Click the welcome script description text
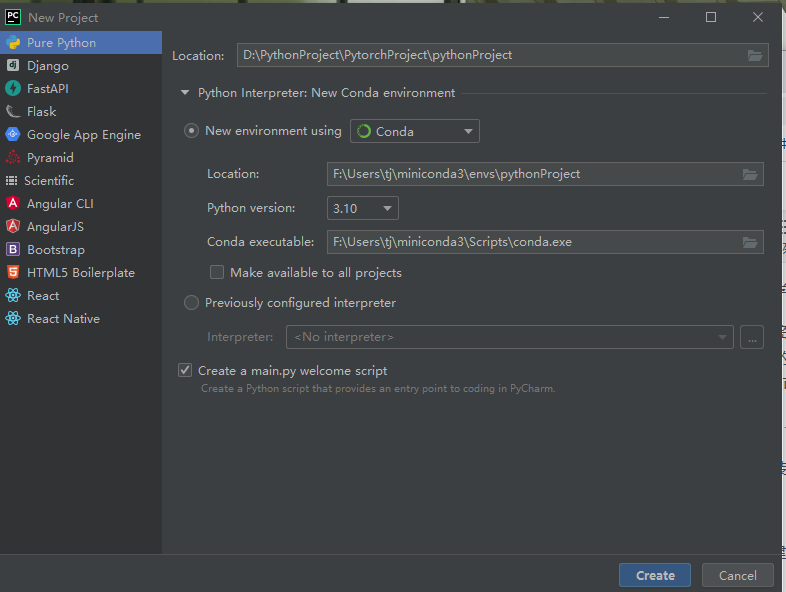The width and height of the screenshot is (786, 592). pyautogui.click(x=378, y=388)
